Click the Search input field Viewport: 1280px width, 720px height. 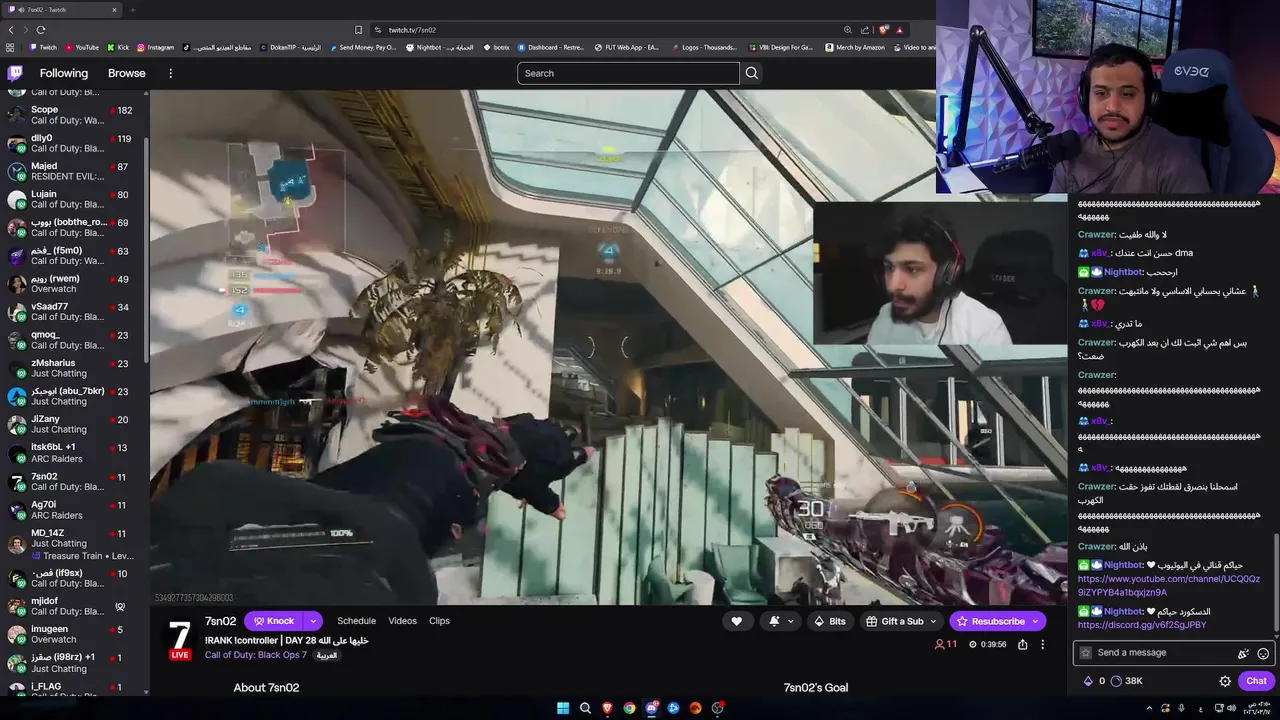[628, 73]
